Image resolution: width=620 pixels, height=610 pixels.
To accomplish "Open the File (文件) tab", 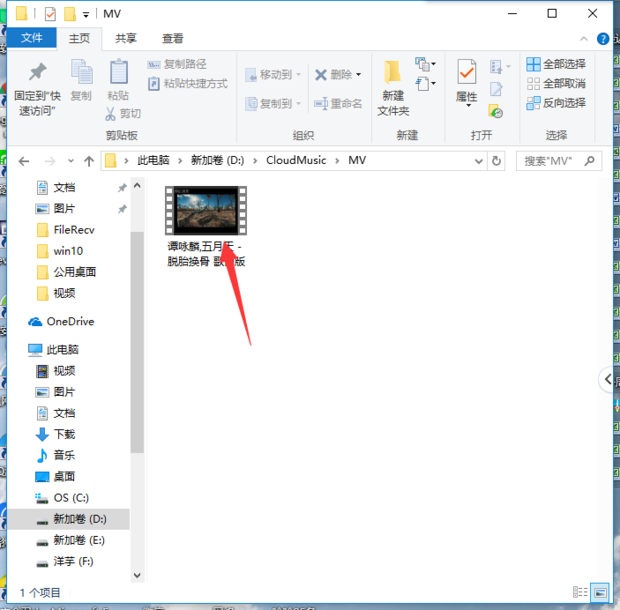I will (x=32, y=38).
